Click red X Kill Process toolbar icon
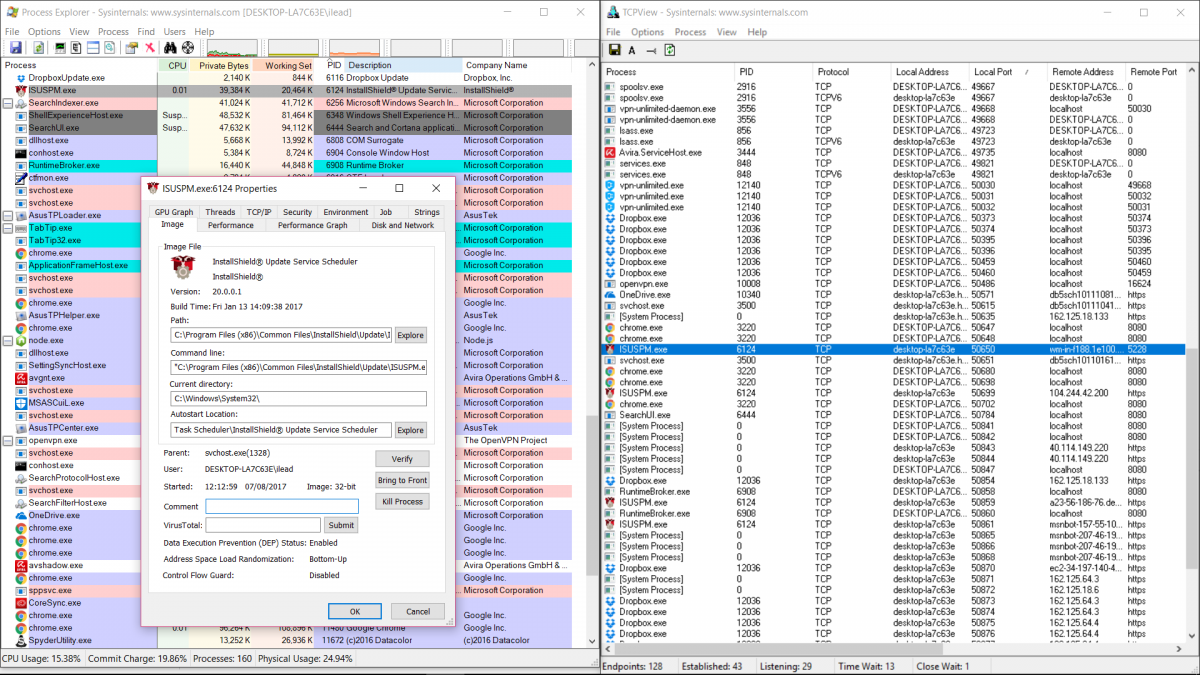 point(150,47)
